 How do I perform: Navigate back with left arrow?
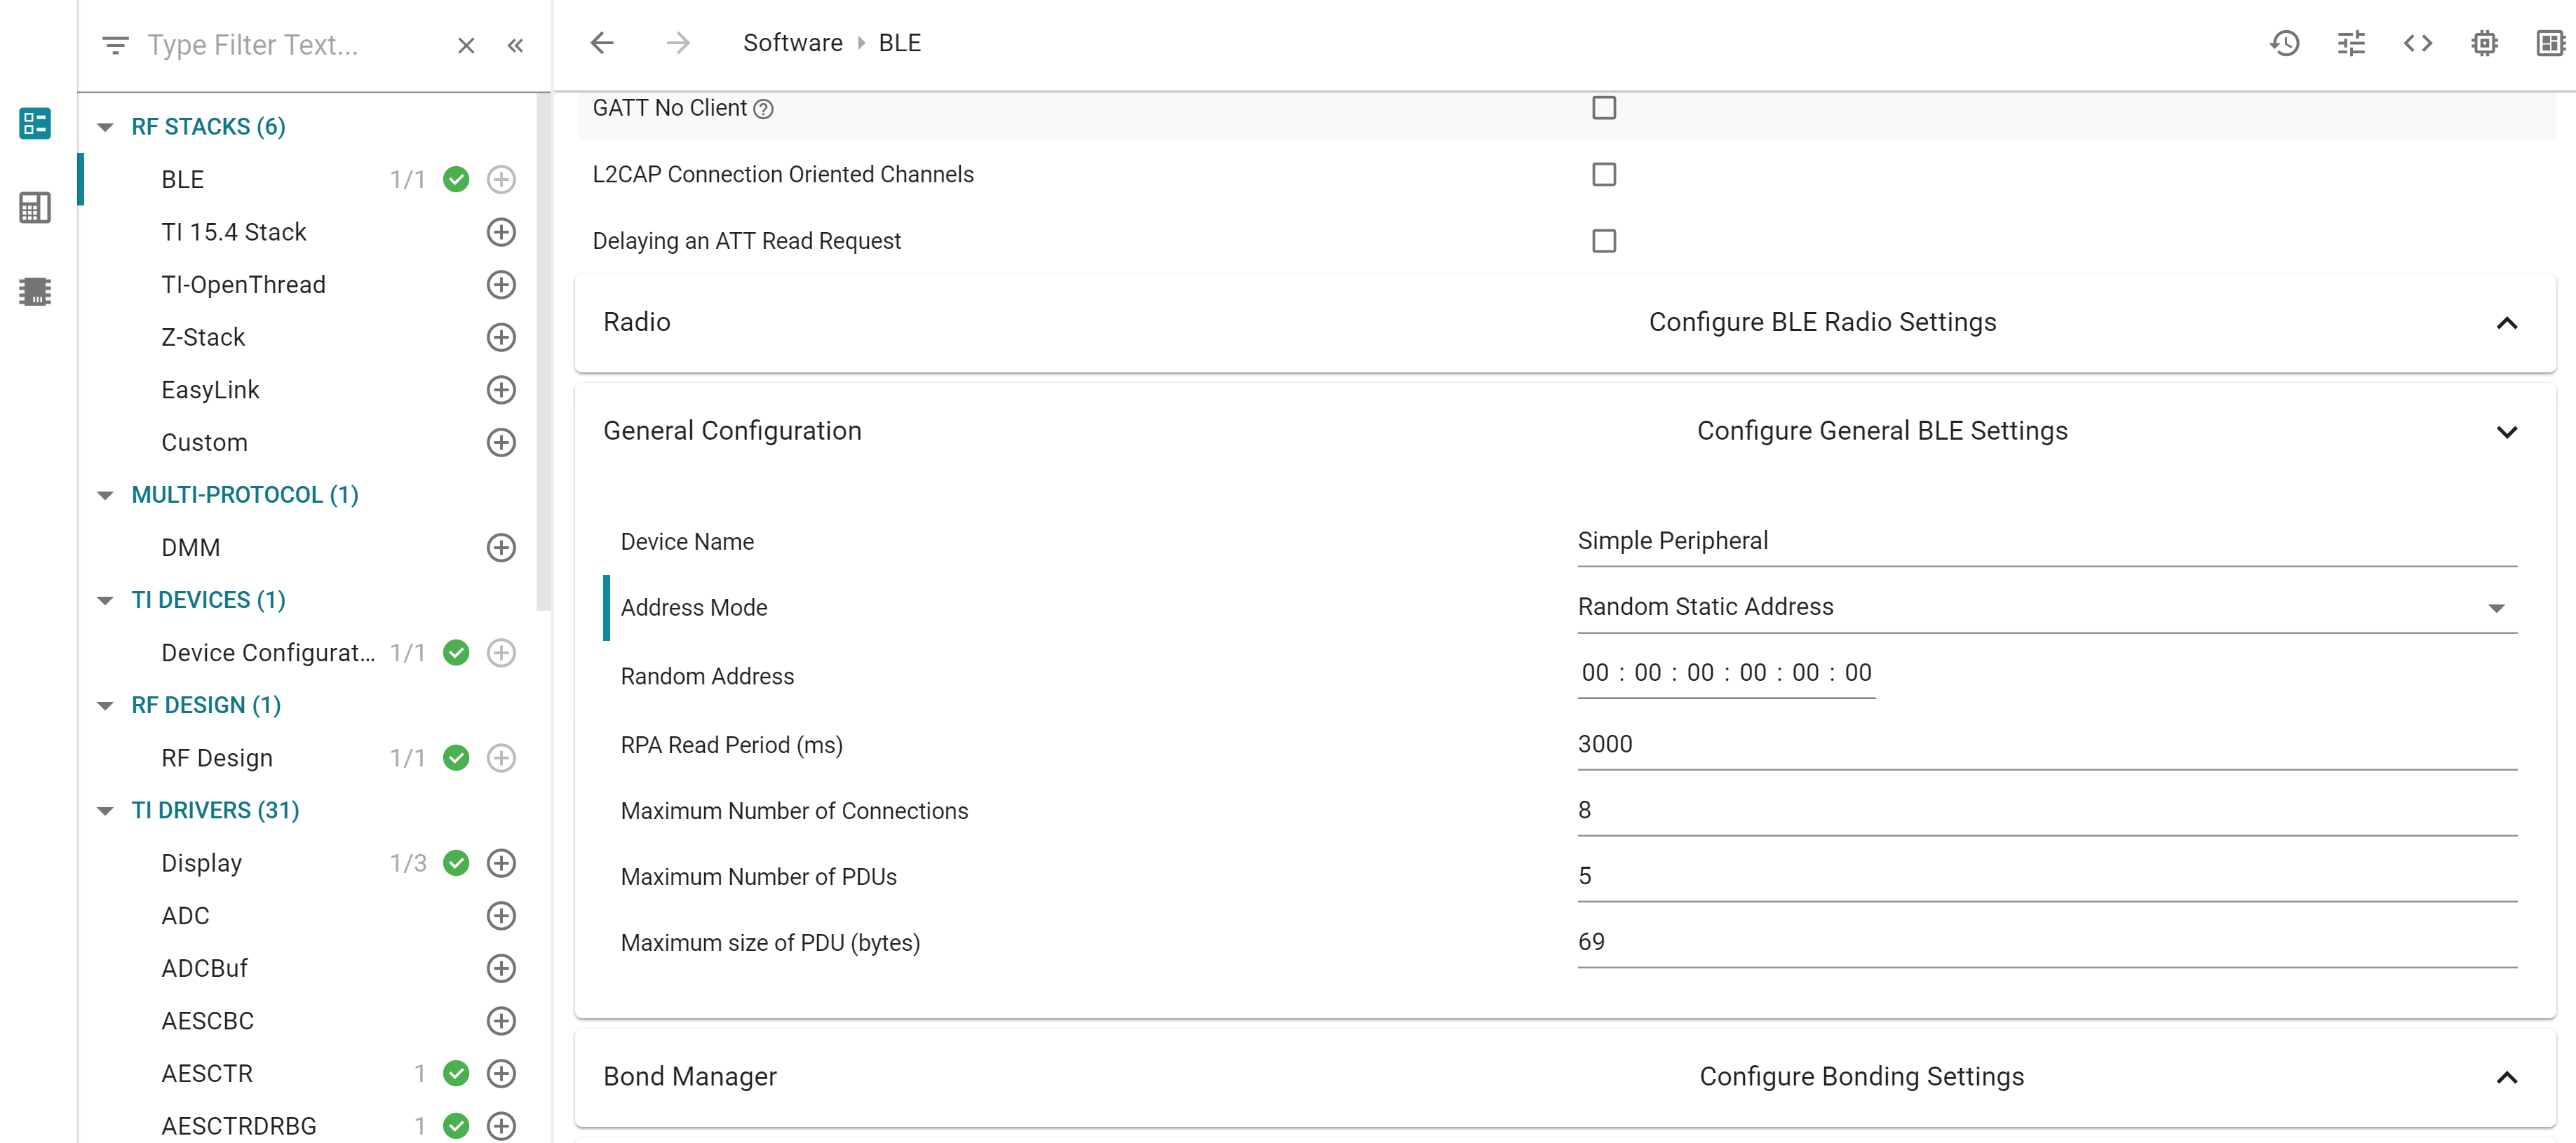click(x=602, y=43)
